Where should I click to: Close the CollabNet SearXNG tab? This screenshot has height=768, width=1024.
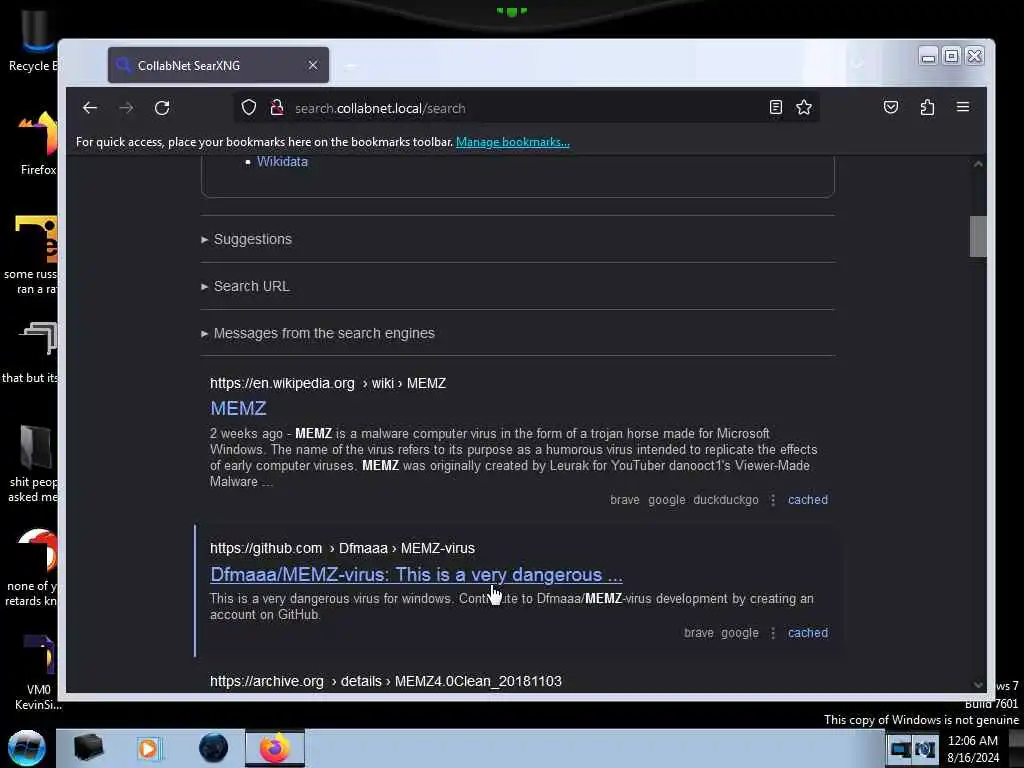[313, 65]
